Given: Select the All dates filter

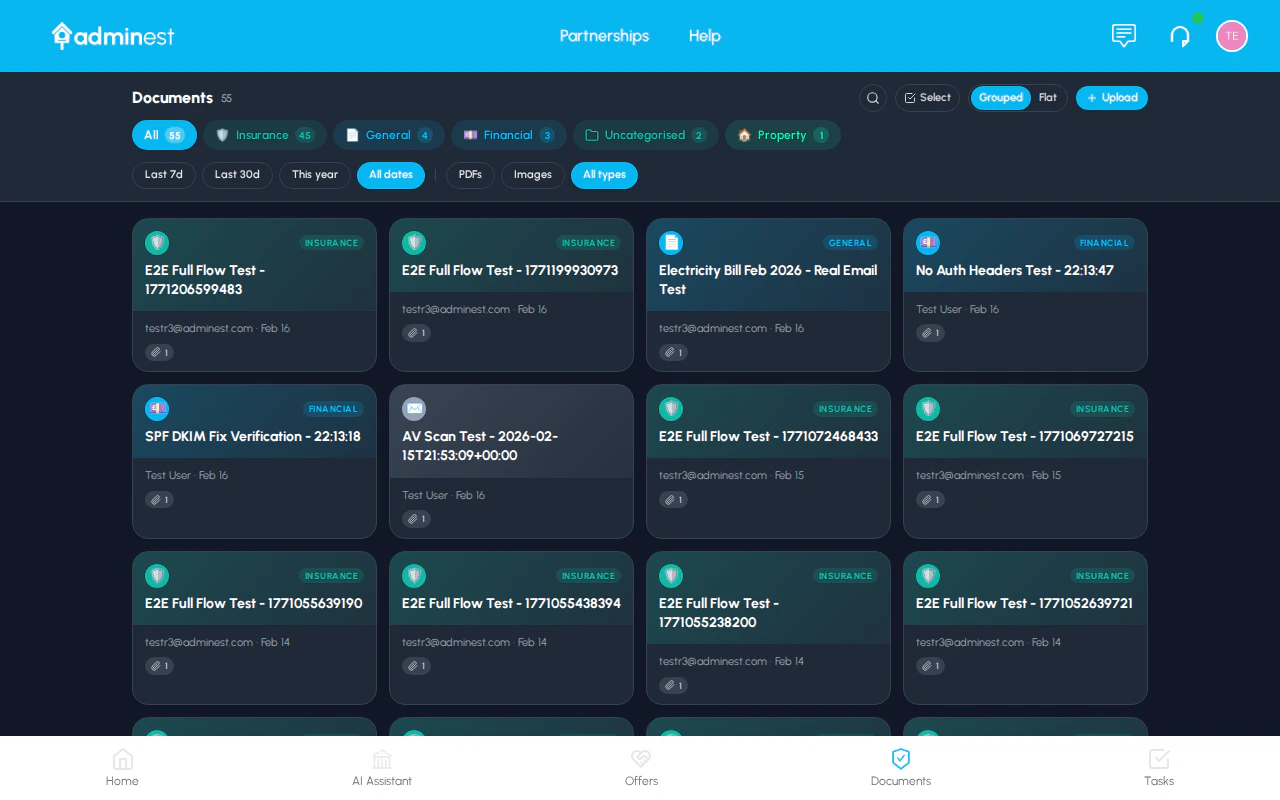Looking at the screenshot, I should click(x=391, y=175).
